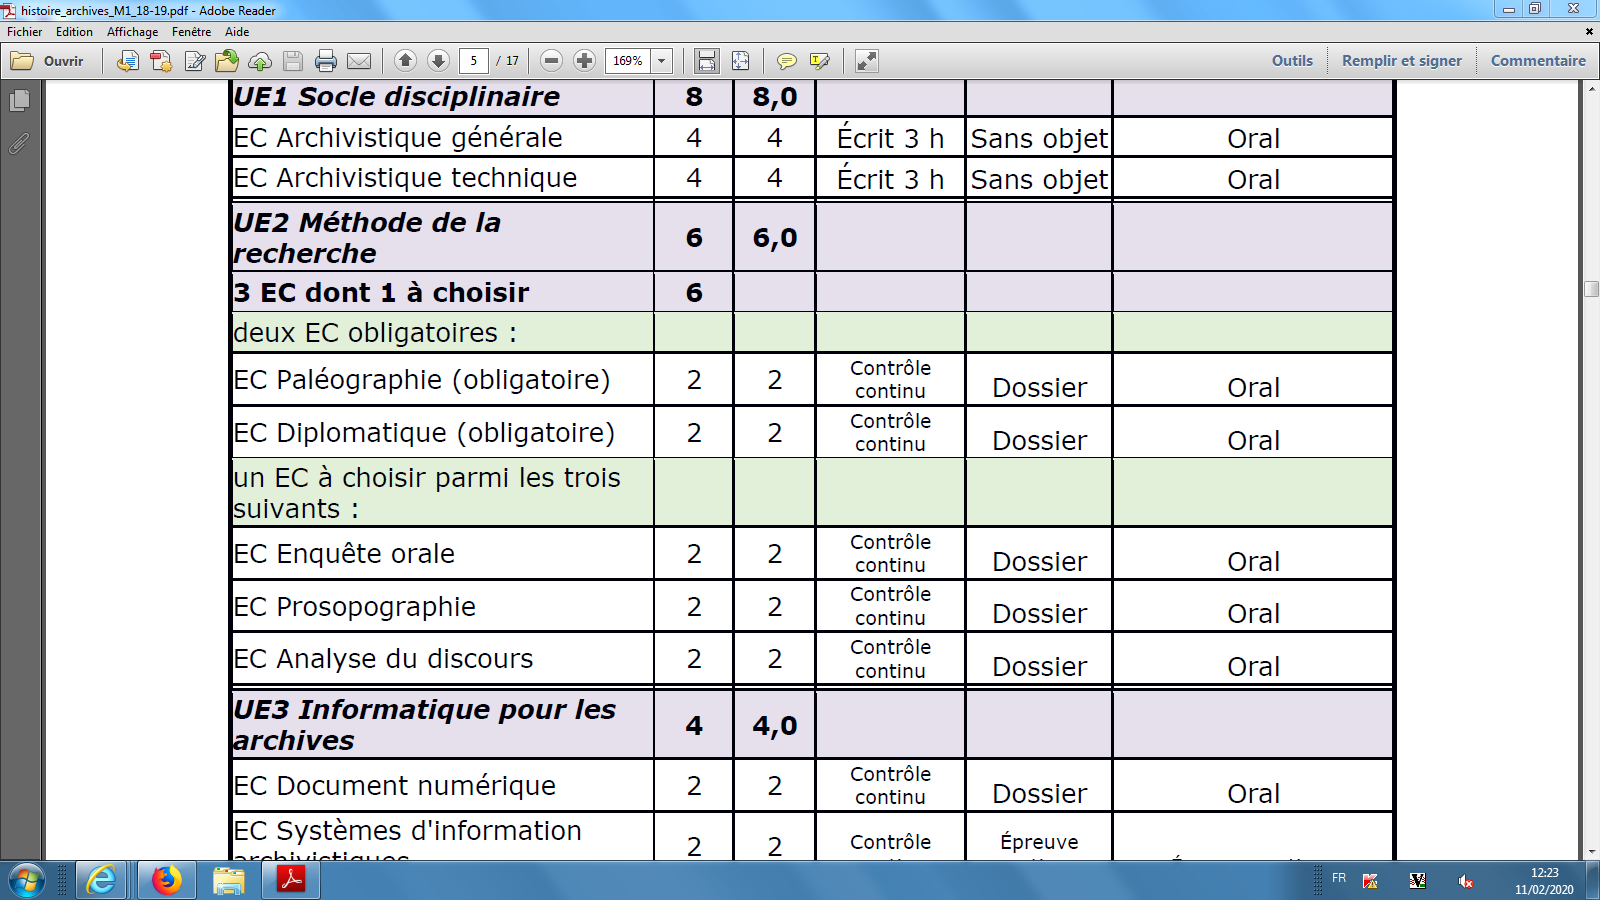Click 'Sans objet' in Archivistique technique row
Viewport: 1600px width, 900px height.
click(1039, 180)
